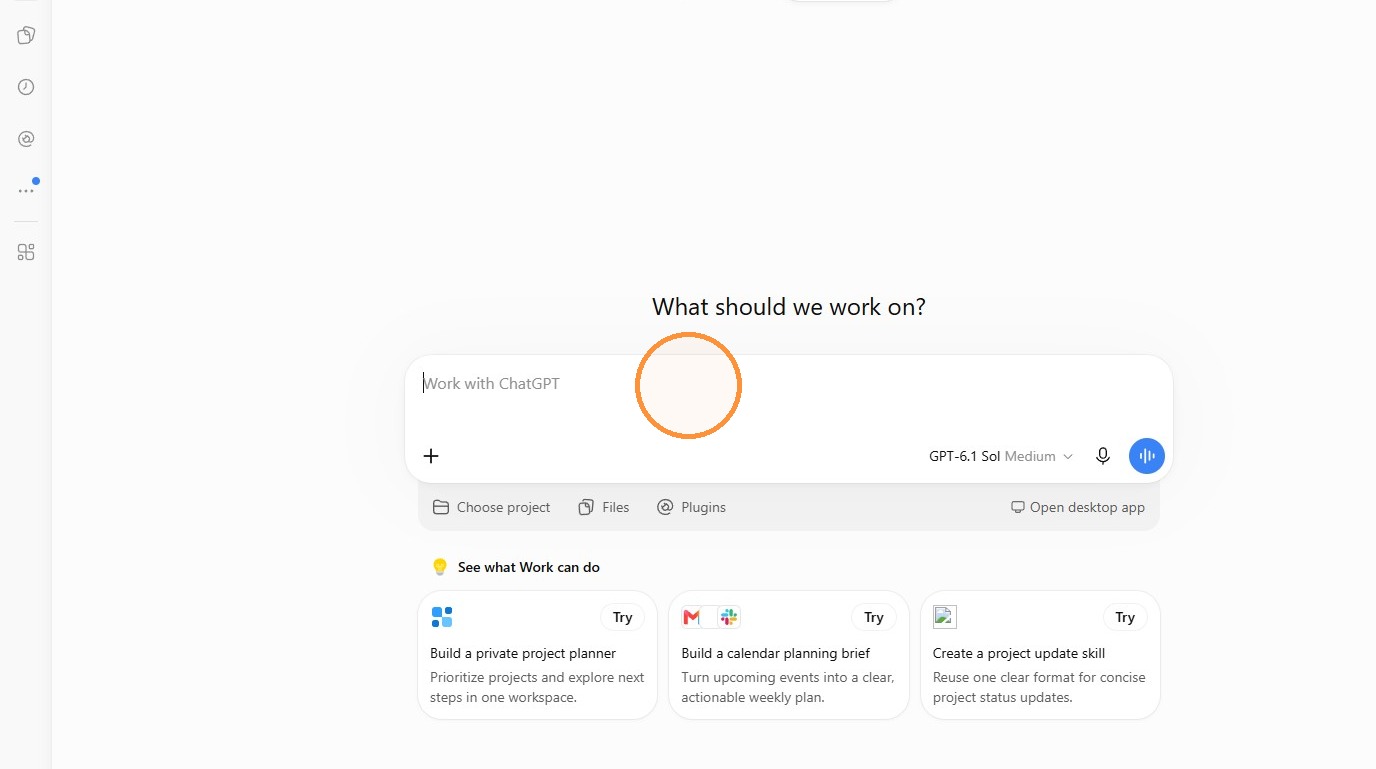This screenshot has height=769, width=1376.
Task: Click the Plugins option below the prompt
Action: [692, 507]
